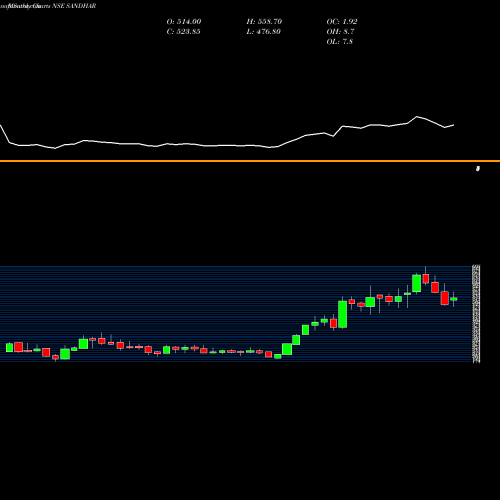Screen dimensions: 500x500
Task: Click the peak of the white line chart
Action: coord(417,117)
